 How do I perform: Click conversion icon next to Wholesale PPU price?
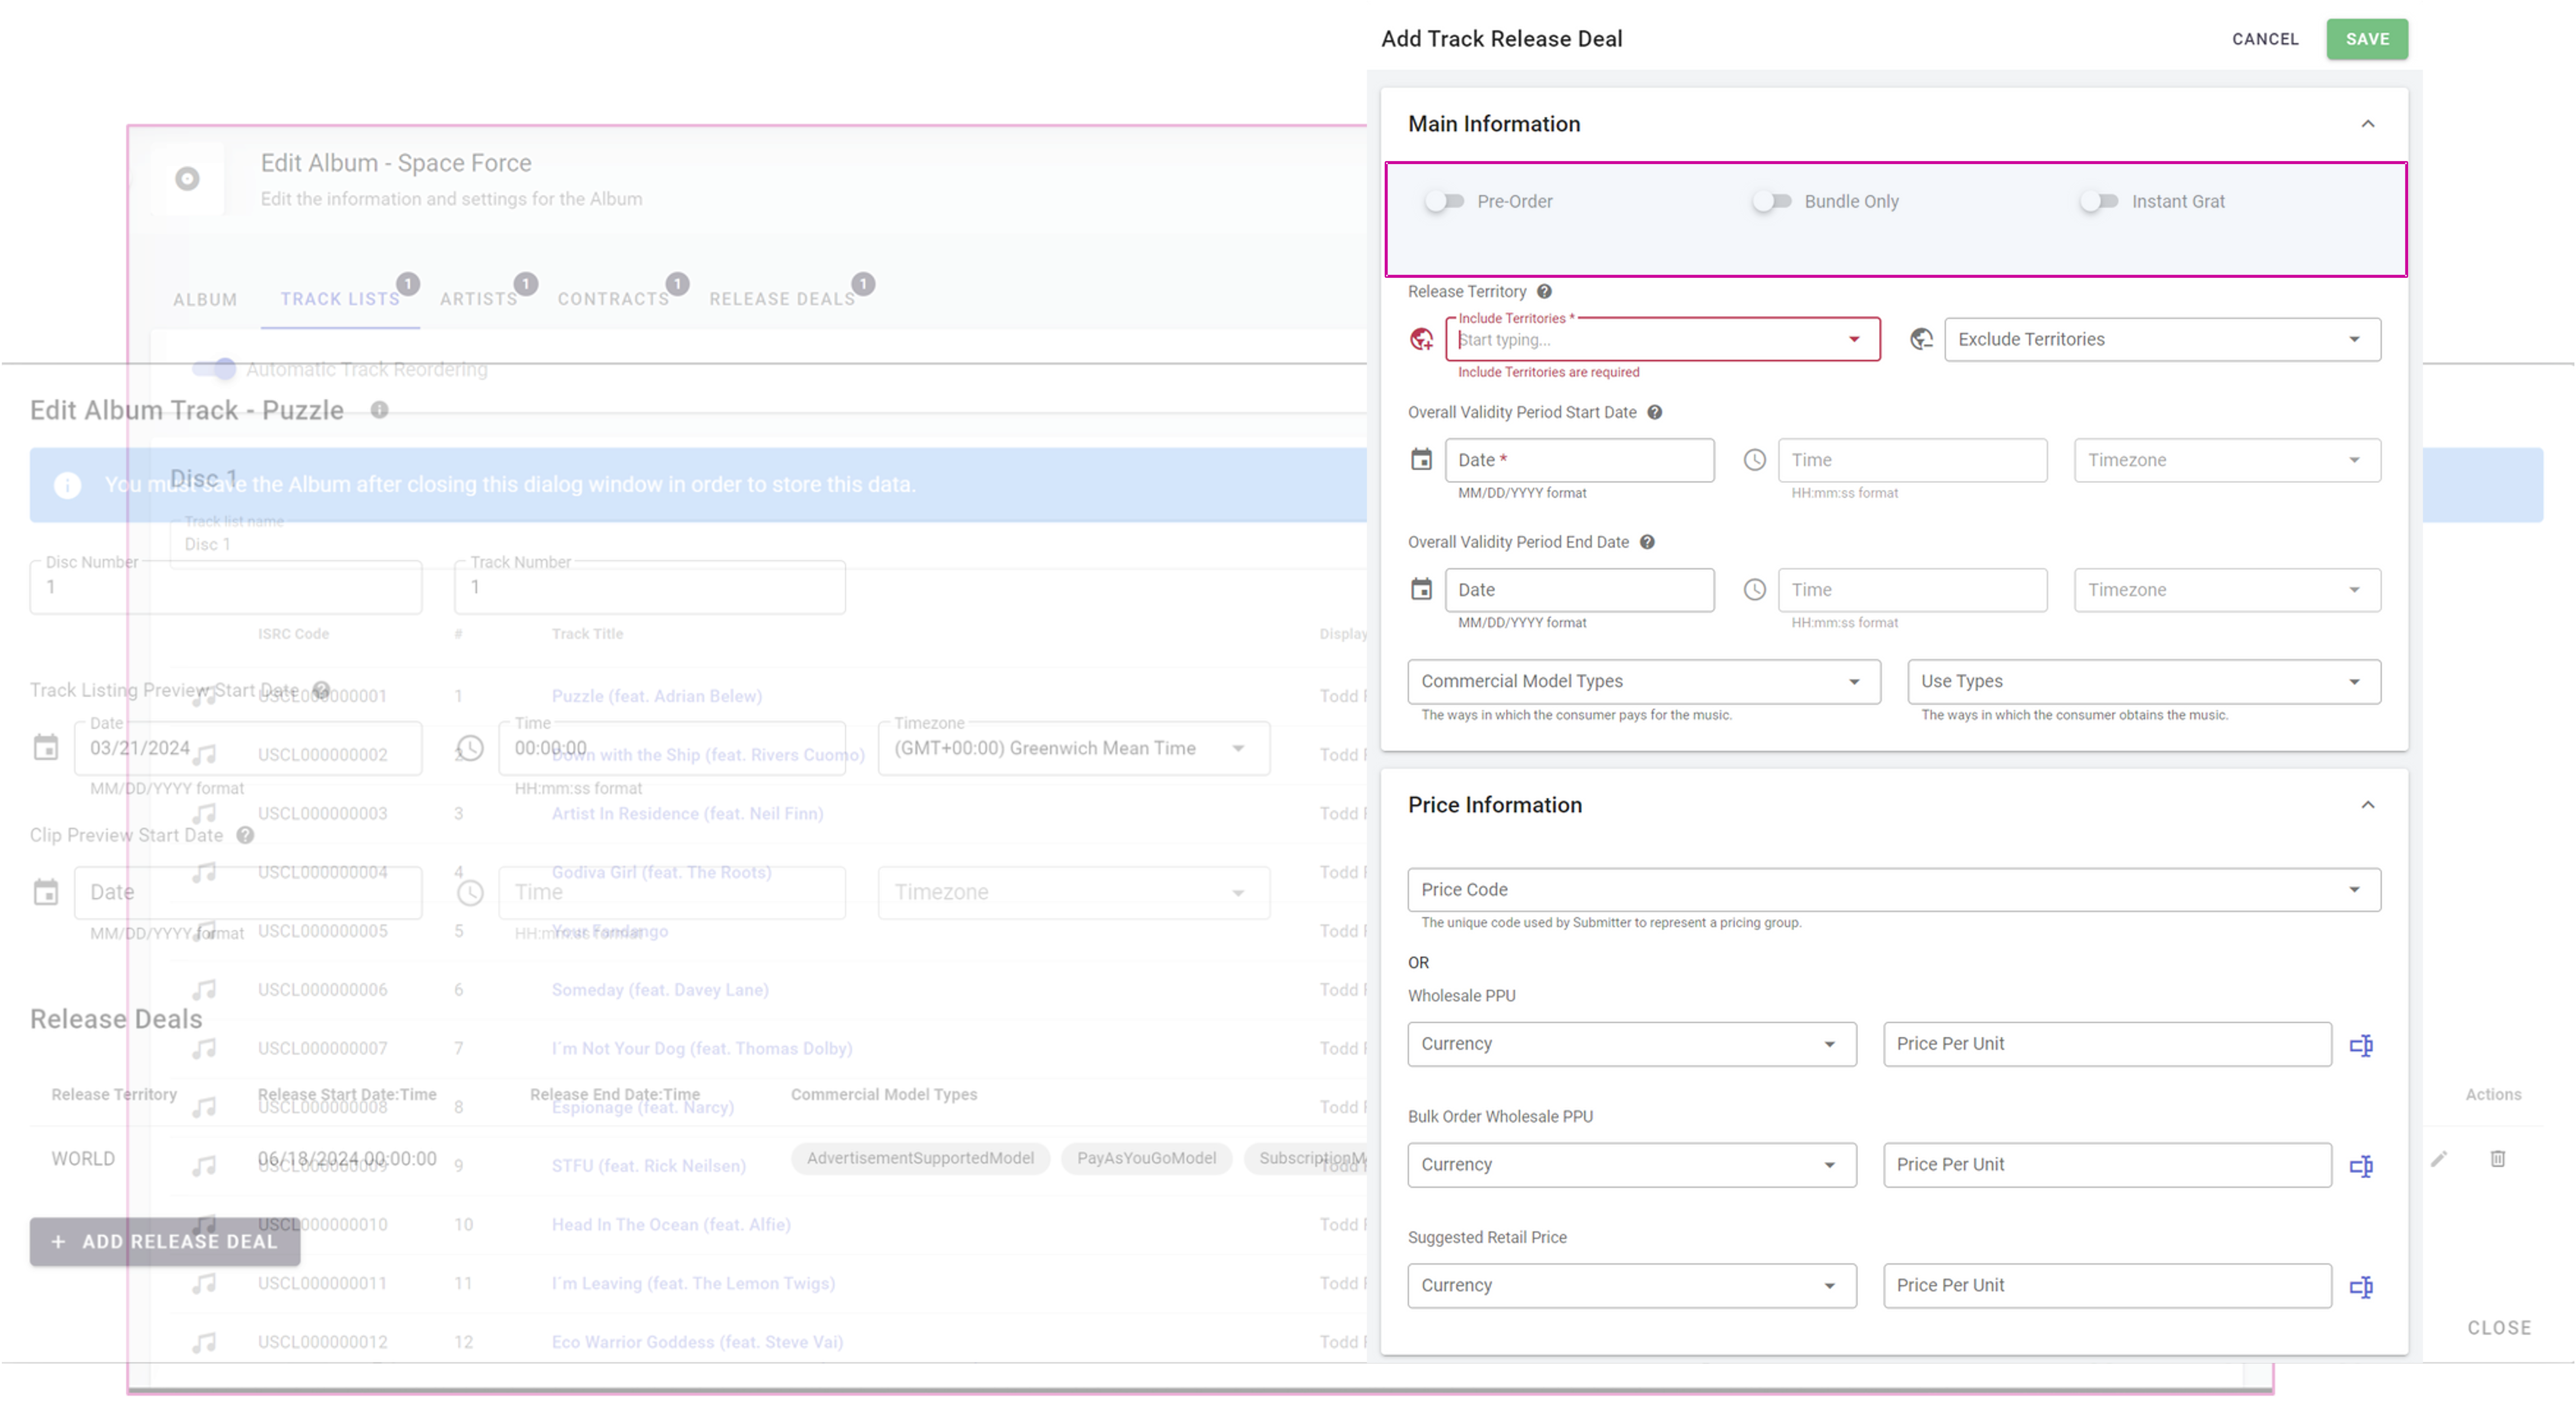click(x=2361, y=1045)
